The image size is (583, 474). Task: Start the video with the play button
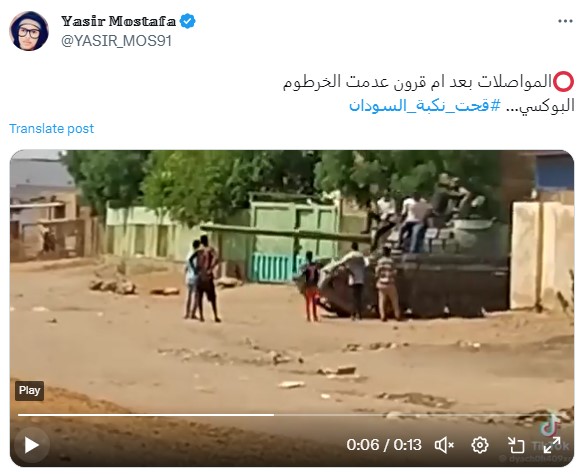[x=32, y=445]
